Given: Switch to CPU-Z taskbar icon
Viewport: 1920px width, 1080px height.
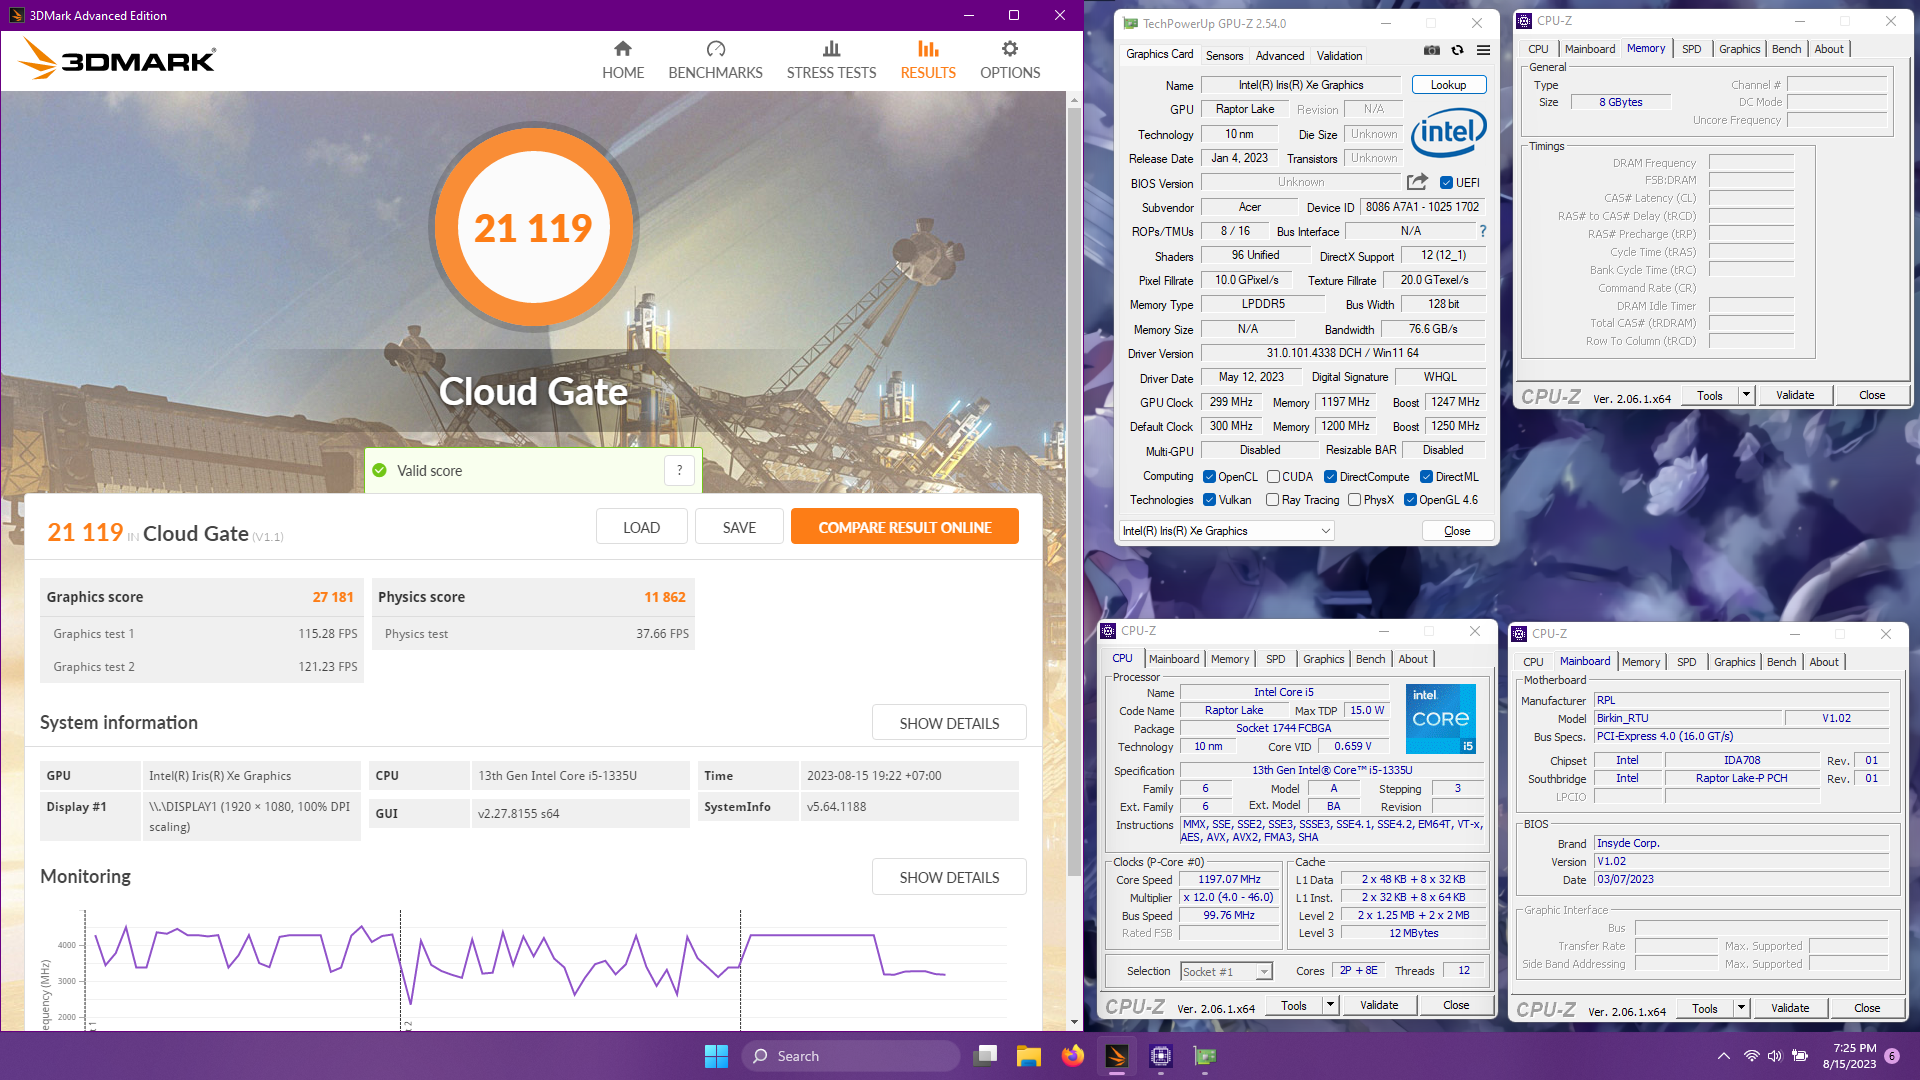Looking at the screenshot, I should pos(1161,1056).
